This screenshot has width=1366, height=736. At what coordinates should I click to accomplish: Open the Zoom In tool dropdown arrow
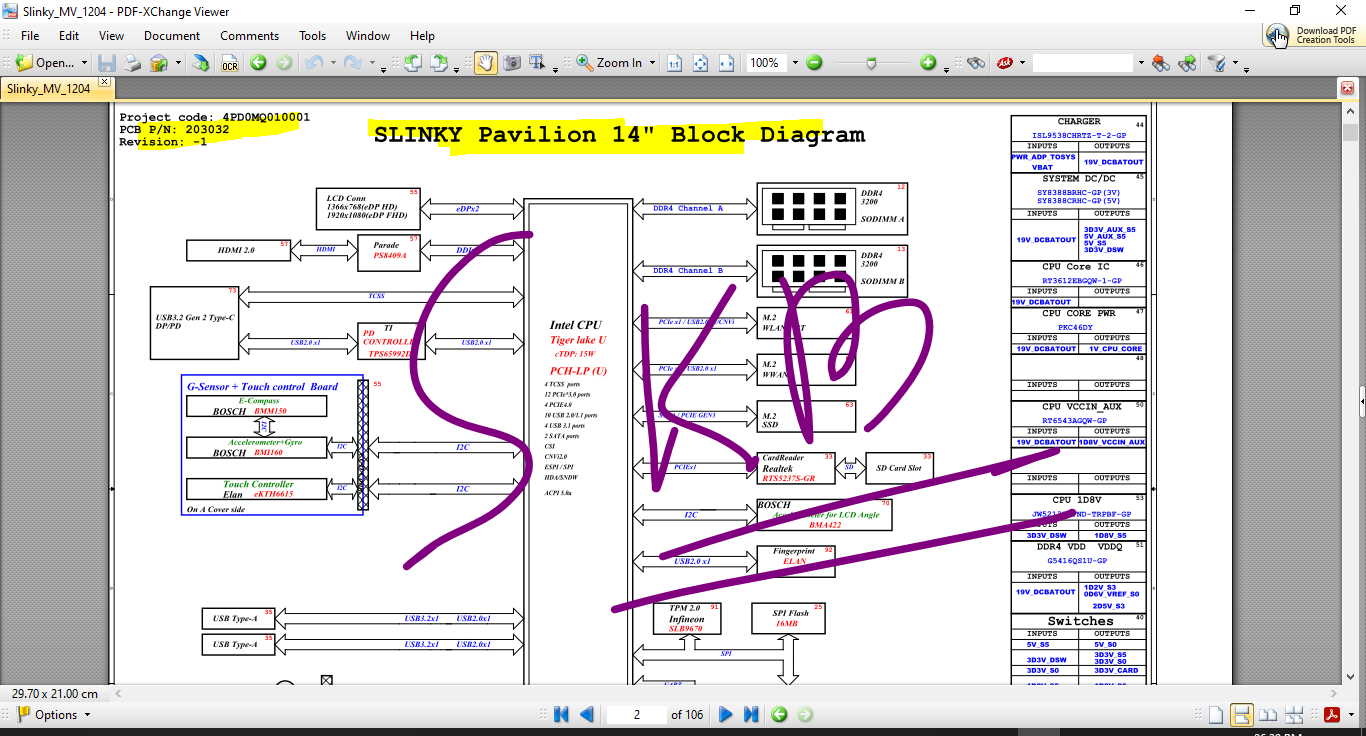pos(652,63)
